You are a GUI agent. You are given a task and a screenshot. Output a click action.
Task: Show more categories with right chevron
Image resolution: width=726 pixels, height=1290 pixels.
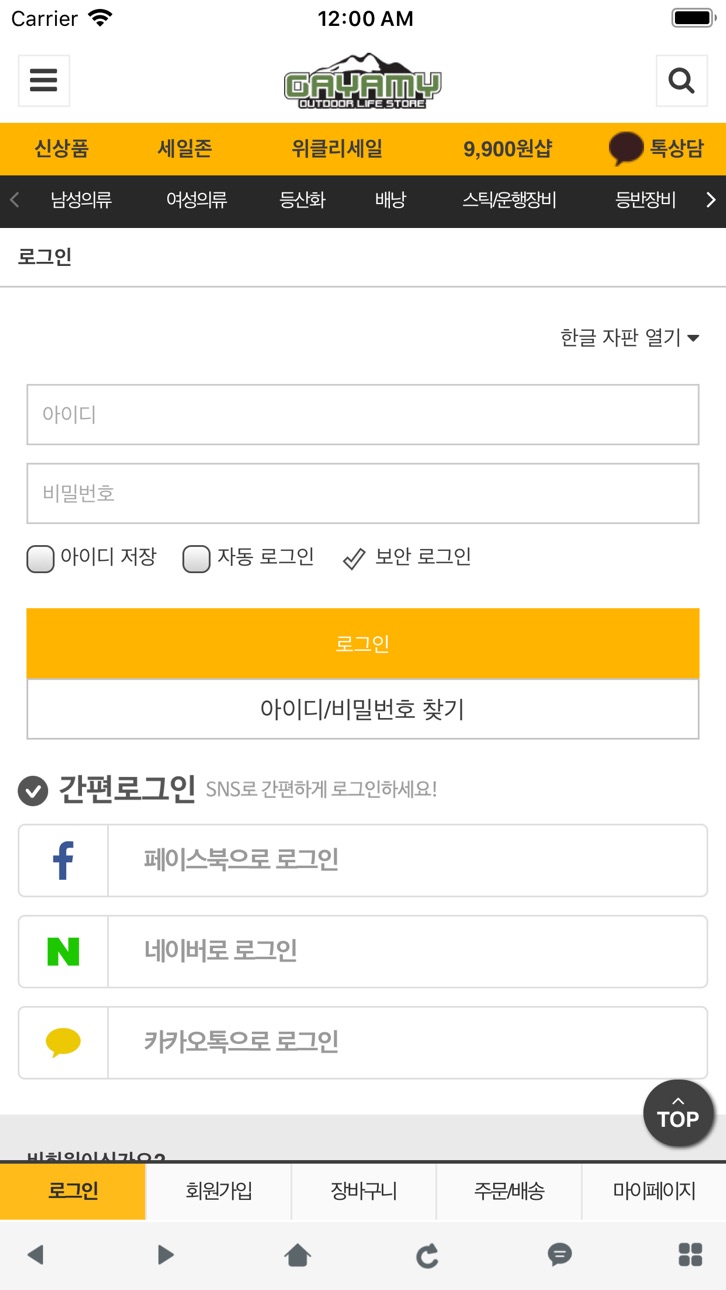[x=711, y=200]
